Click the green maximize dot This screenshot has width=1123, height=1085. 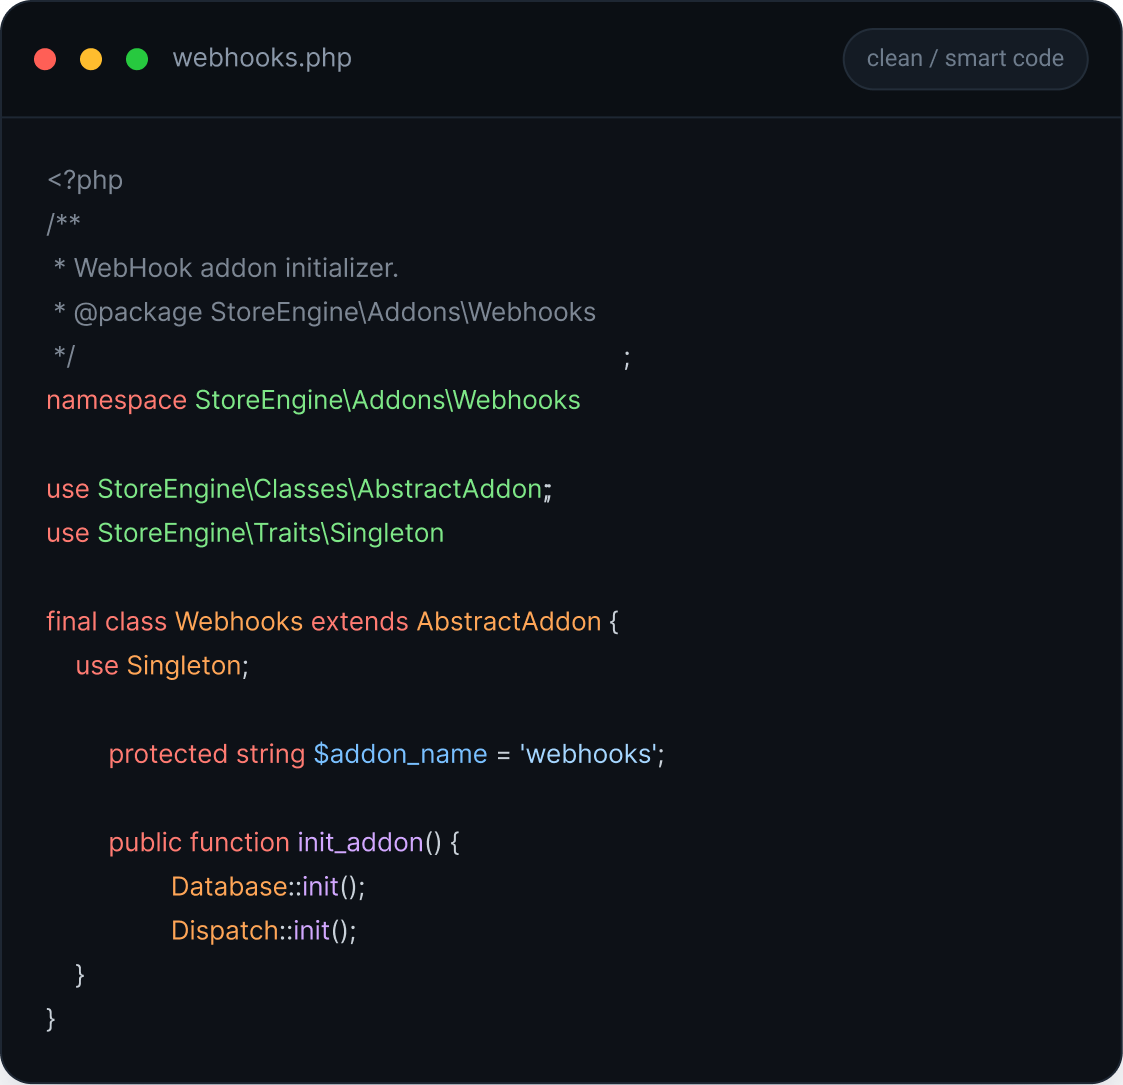(137, 59)
